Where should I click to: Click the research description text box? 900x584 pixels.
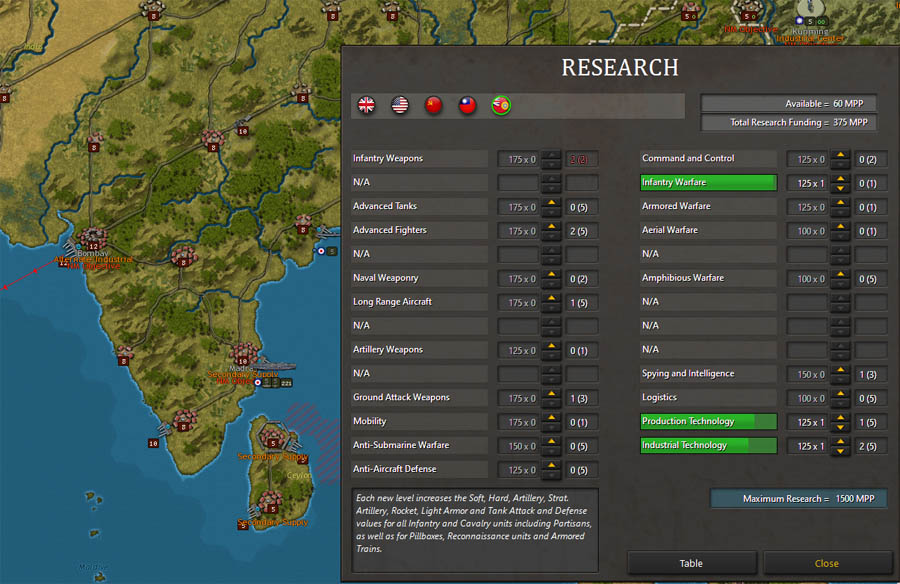tap(475, 530)
